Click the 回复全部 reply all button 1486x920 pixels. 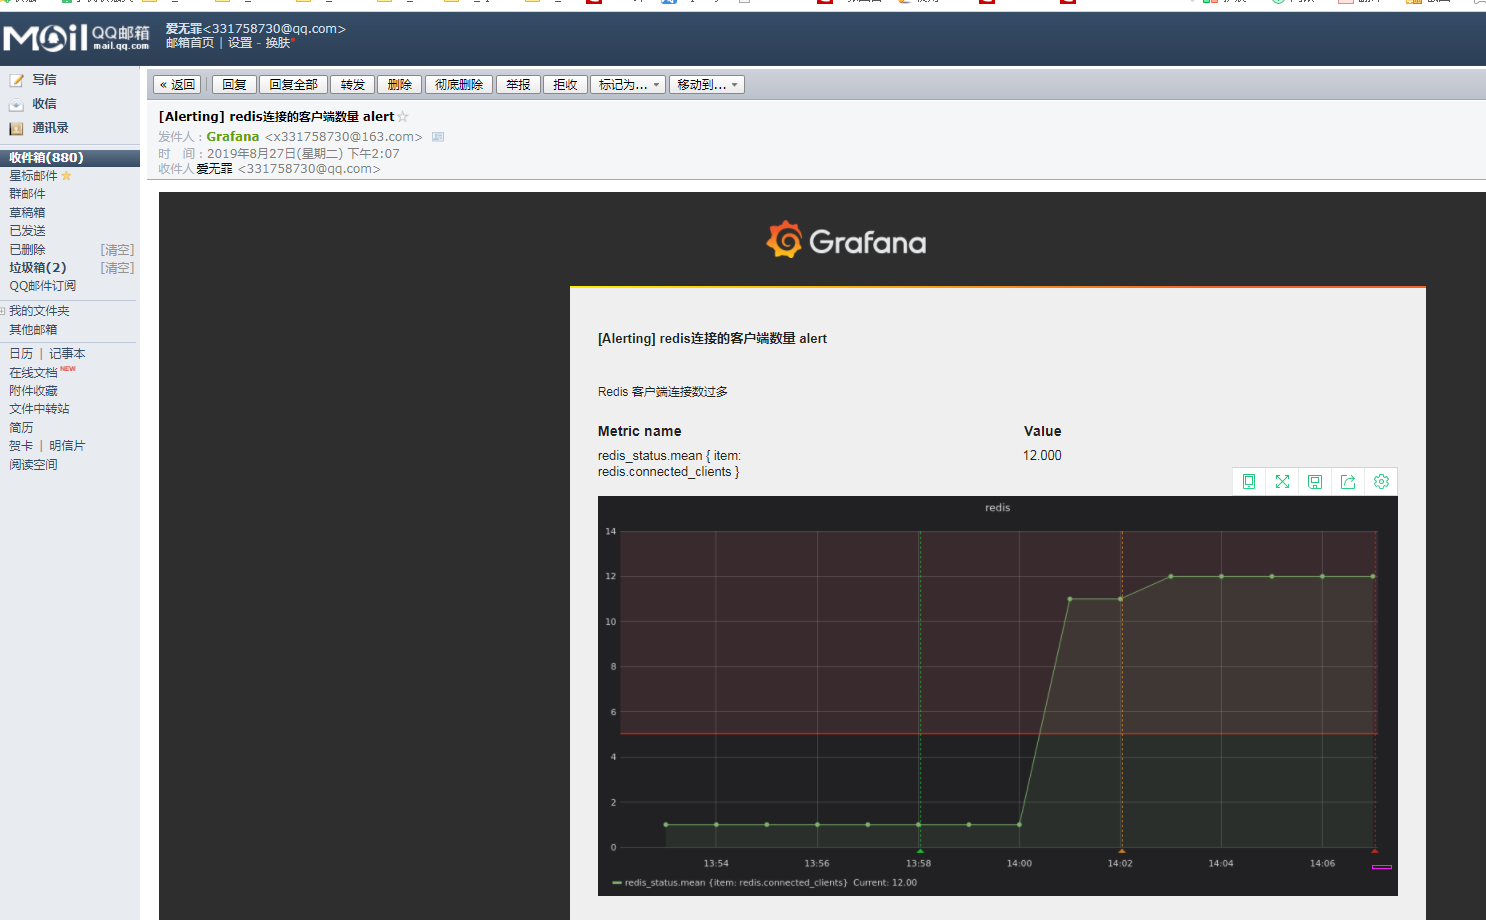point(293,85)
